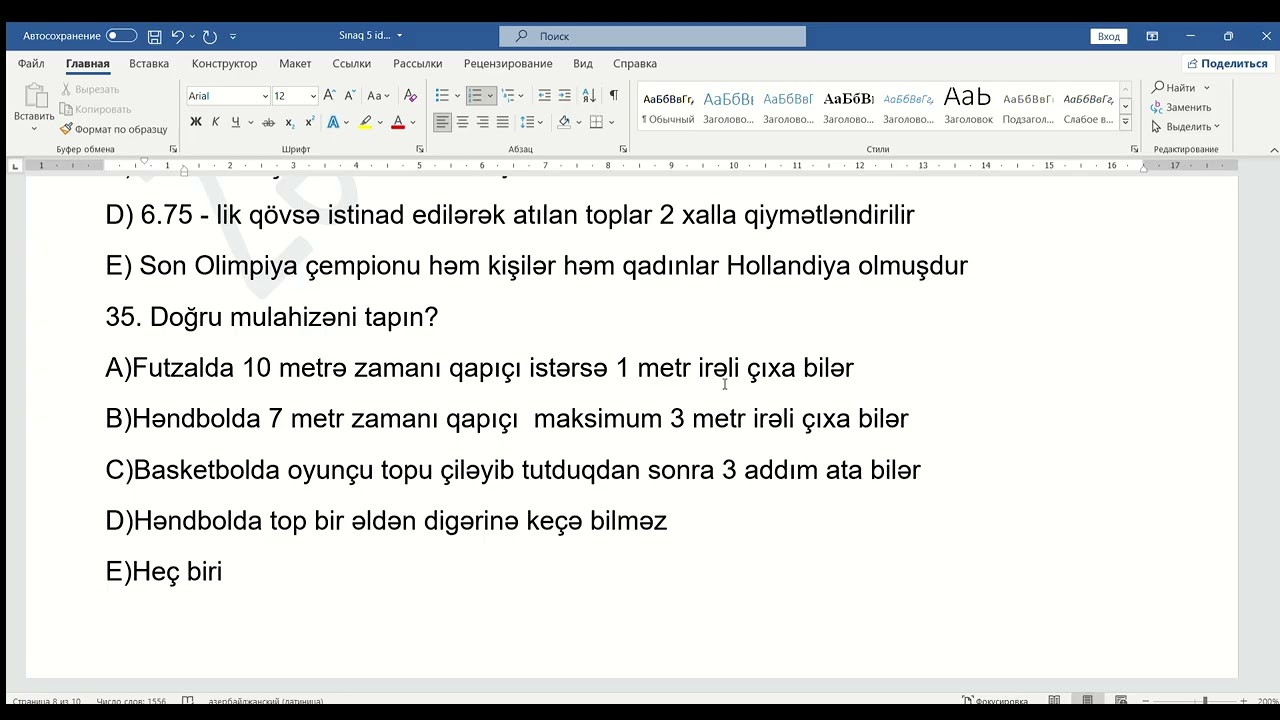Click the Save icon in the title bar
This screenshot has width=1280, height=720.
155,36
